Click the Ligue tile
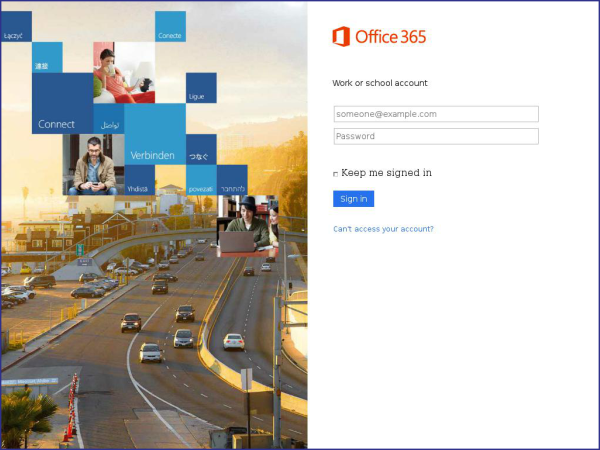 [201, 88]
